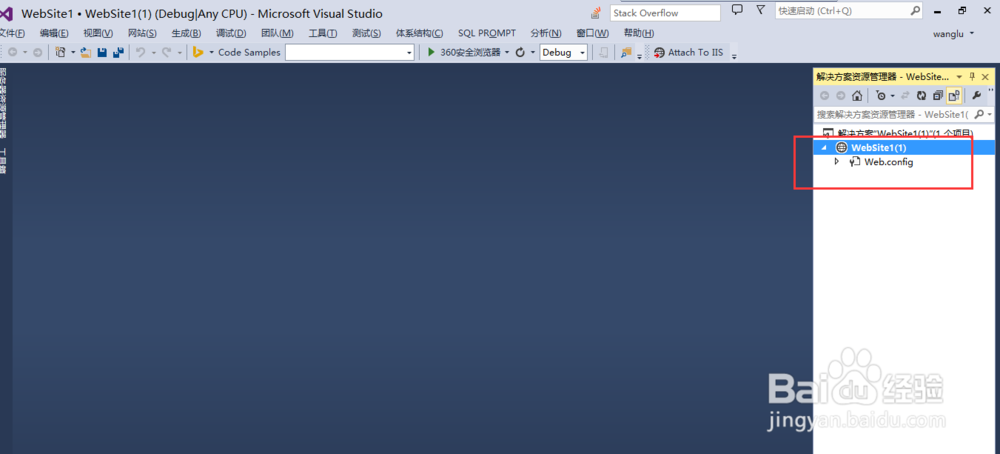The width and height of the screenshot is (1000, 454).
Task: Open the 体系结构(C) menu
Action: (420, 33)
